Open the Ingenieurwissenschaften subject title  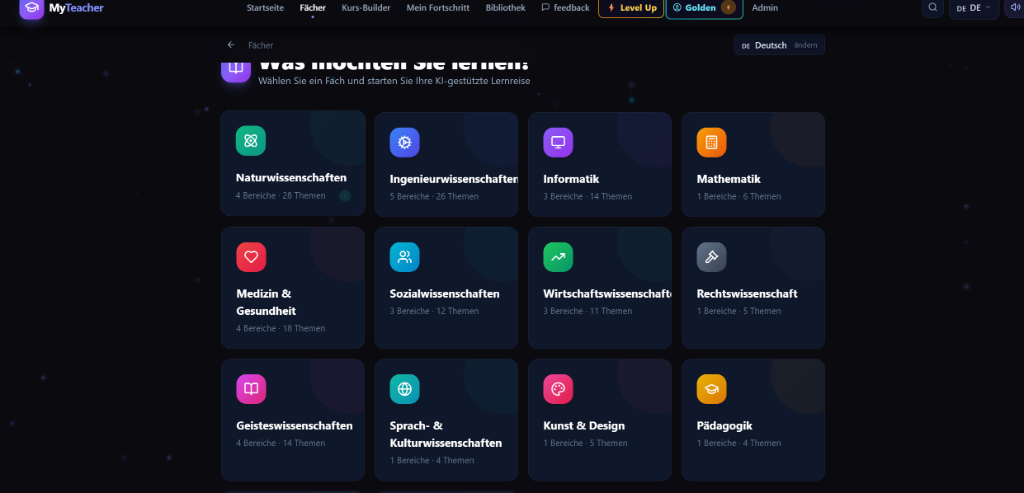tap(454, 179)
